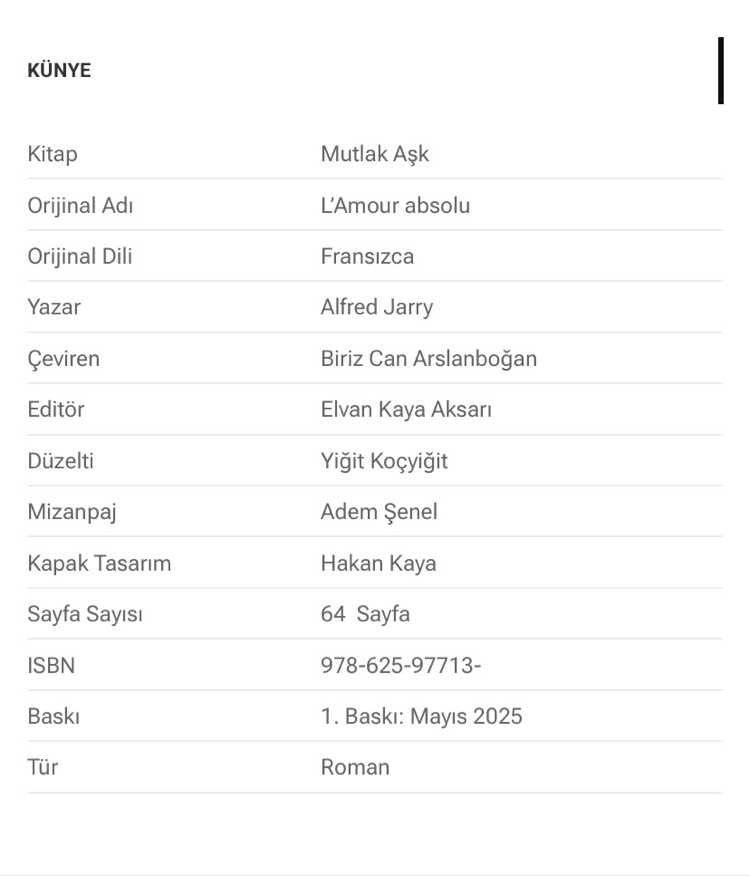Click cover designer Hakan Kaya
The image size is (750, 876).
point(378,564)
